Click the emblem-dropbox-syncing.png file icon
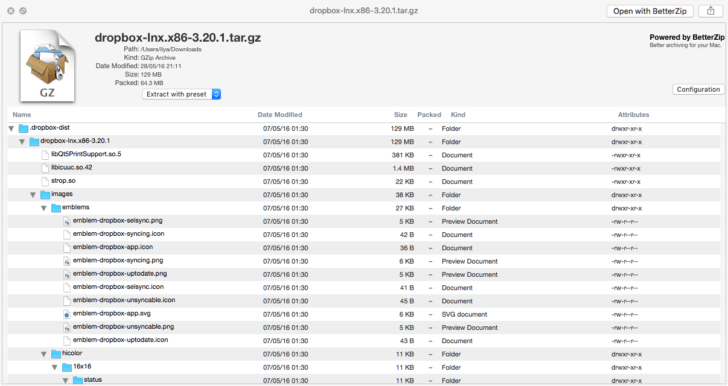 [67, 261]
